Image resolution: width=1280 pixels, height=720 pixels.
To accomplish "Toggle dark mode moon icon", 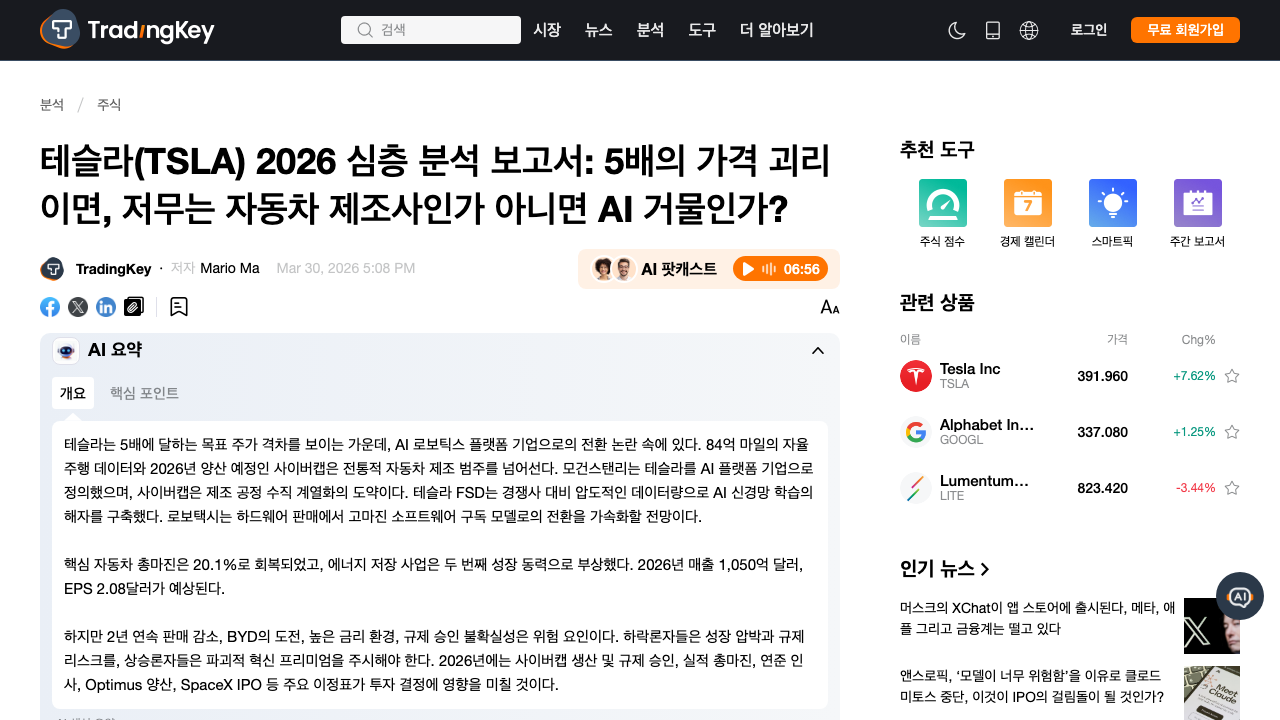I will pos(957,30).
